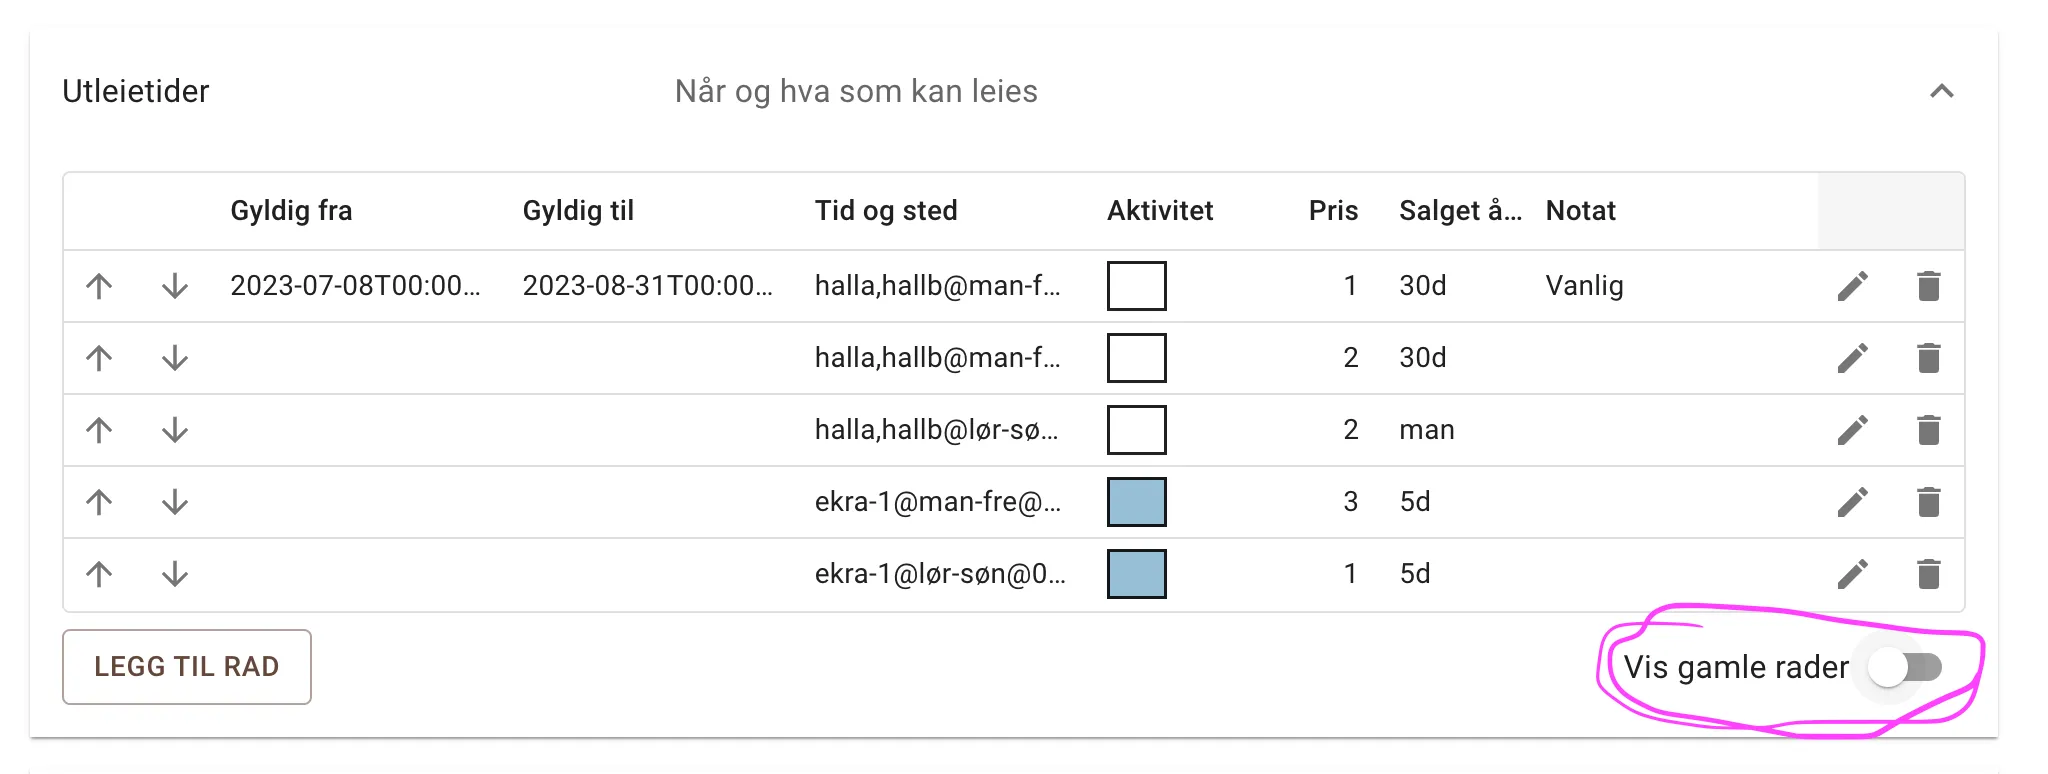Click the blue activity swatch for ekra-1@man-fre
The height and width of the screenshot is (774, 2048).
pyautogui.click(x=1136, y=502)
